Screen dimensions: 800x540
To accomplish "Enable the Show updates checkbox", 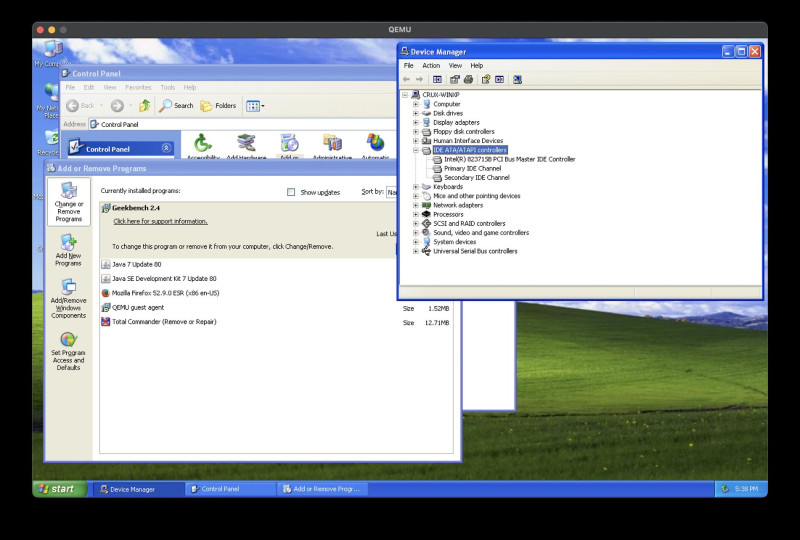I will [x=291, y=192].
